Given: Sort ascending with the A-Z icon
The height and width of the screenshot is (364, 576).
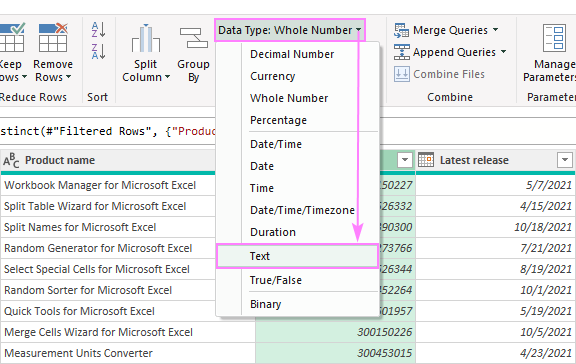Looking at the screenshot, I should pos(98,30).
